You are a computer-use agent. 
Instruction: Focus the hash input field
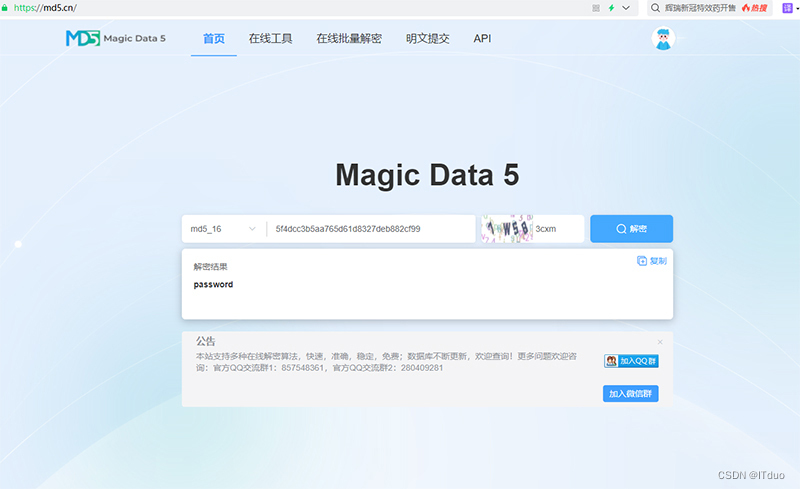coord(372,229)
